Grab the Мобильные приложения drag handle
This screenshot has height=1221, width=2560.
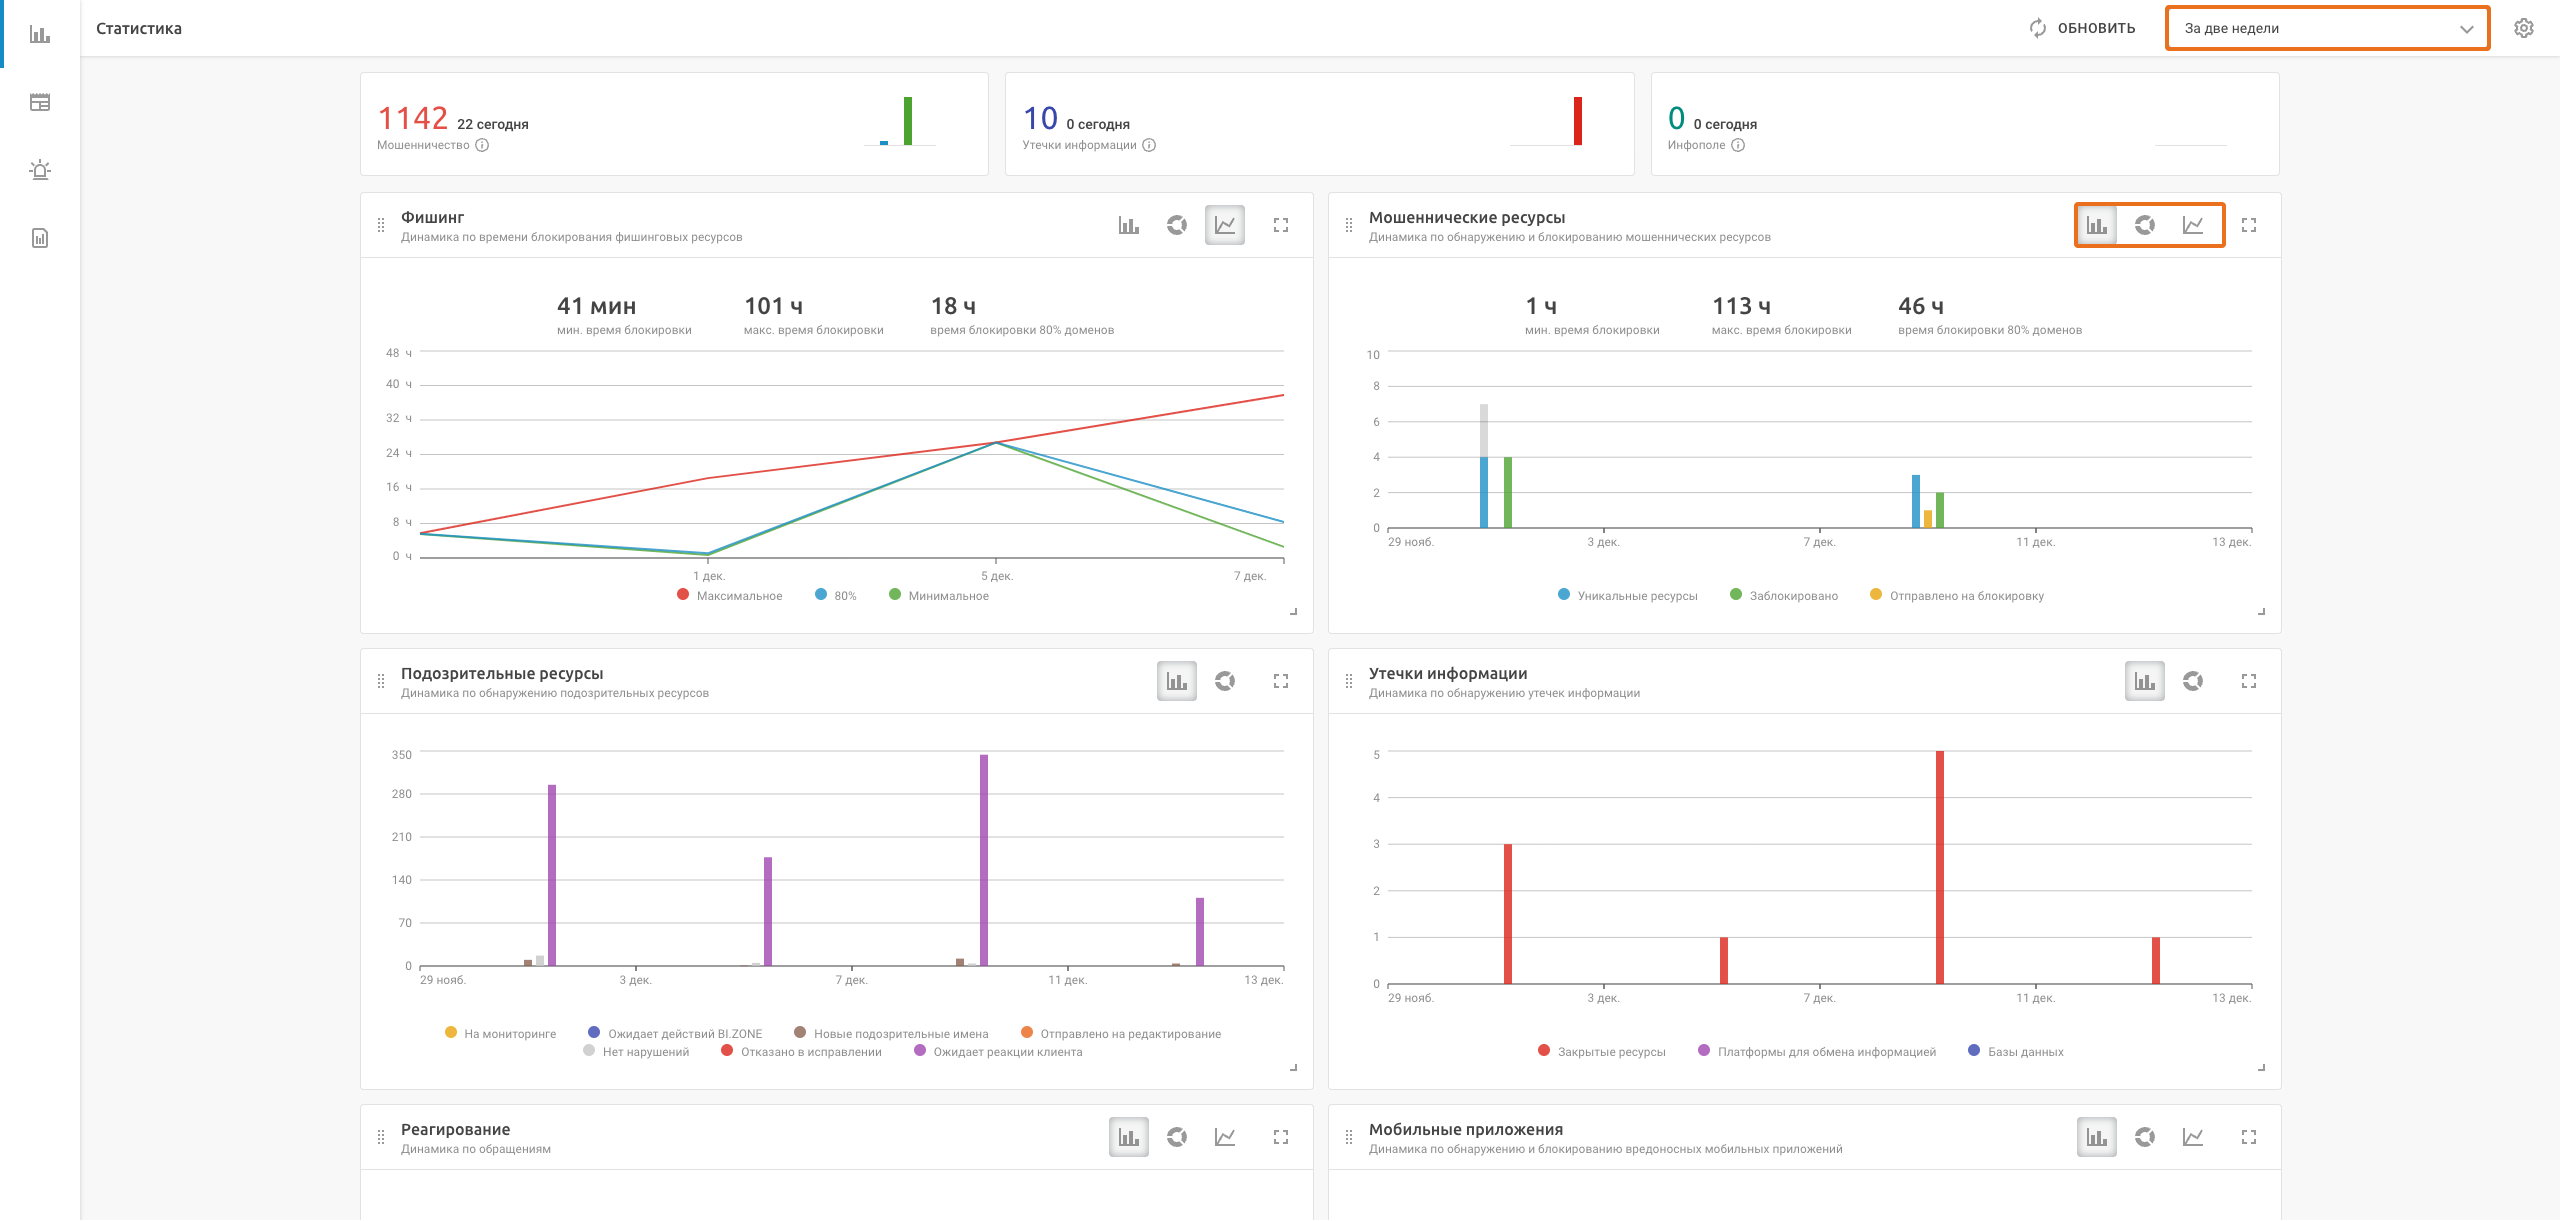pyautogui.click(x=1349, y=1137)
